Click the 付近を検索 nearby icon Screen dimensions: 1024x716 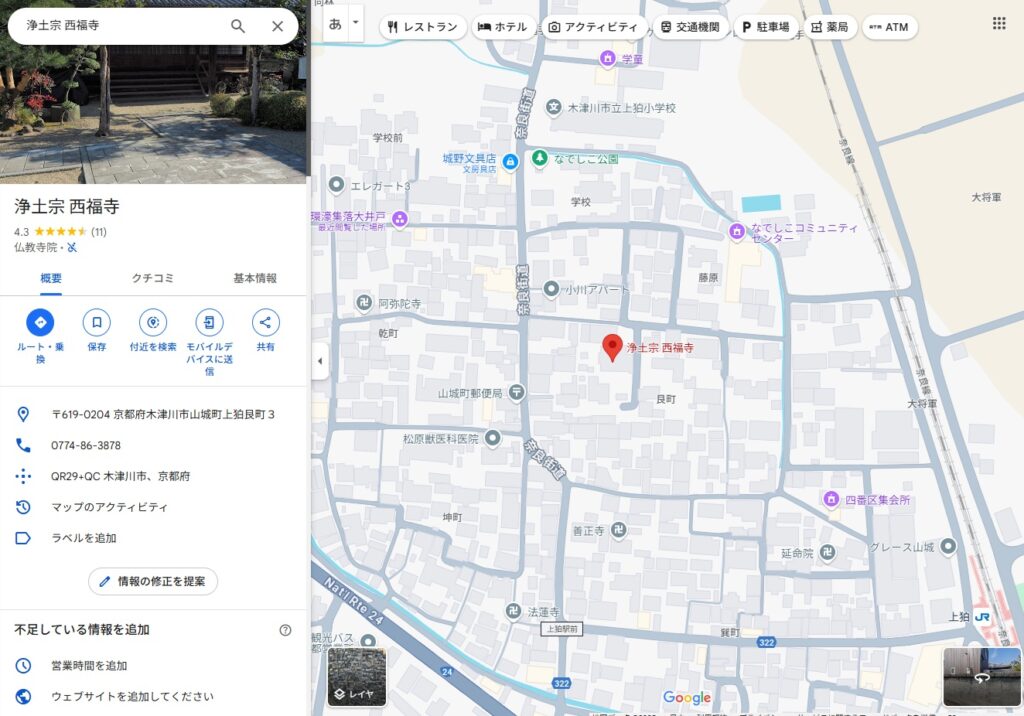pos(153,322)
